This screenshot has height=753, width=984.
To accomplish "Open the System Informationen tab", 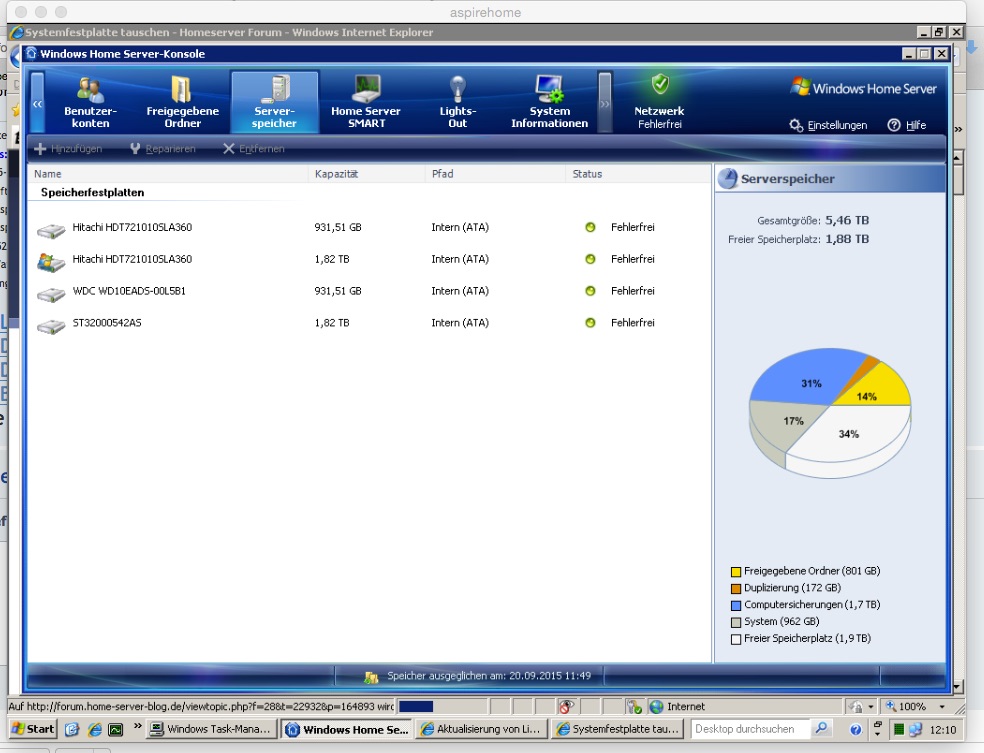I will point(549,102).
